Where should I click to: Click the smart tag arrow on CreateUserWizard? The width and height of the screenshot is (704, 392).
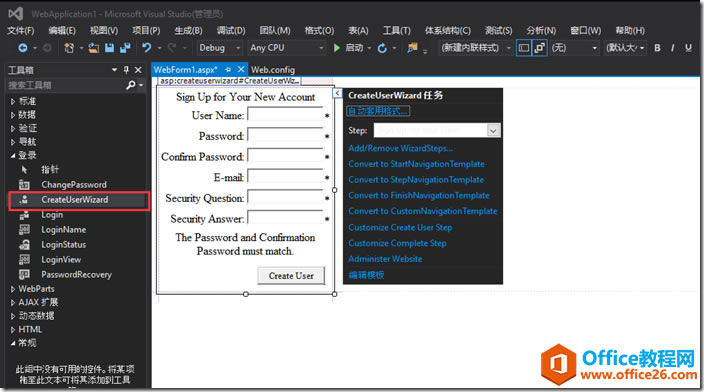point(337,92)
